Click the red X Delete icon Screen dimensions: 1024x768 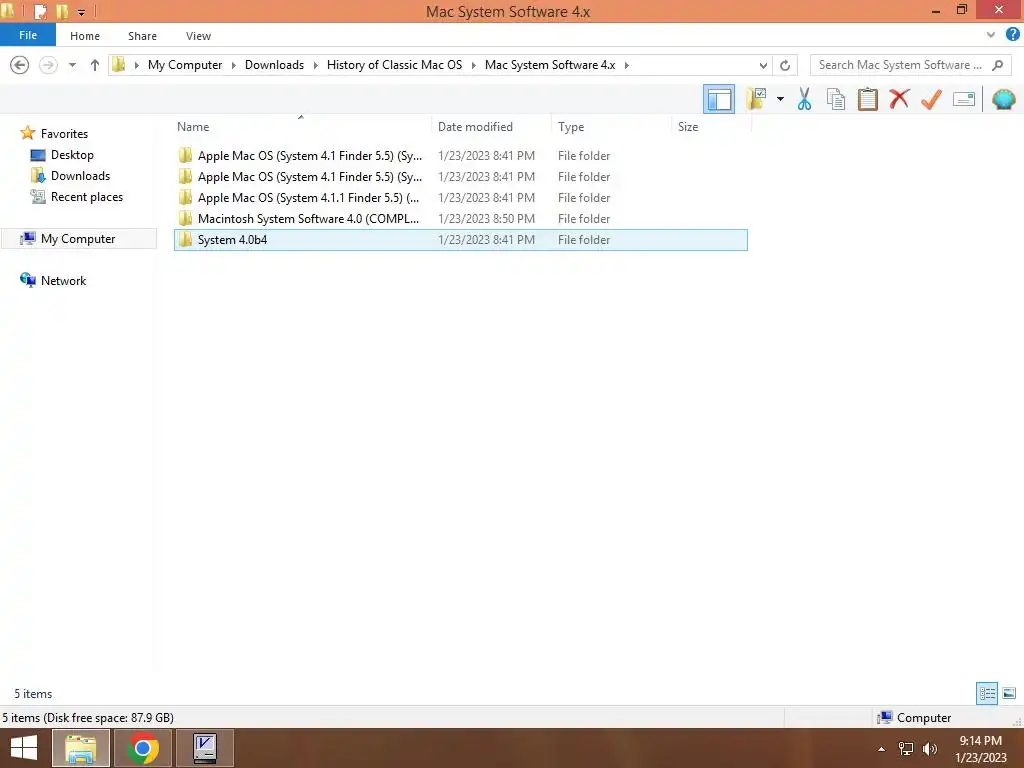point(899,99)
